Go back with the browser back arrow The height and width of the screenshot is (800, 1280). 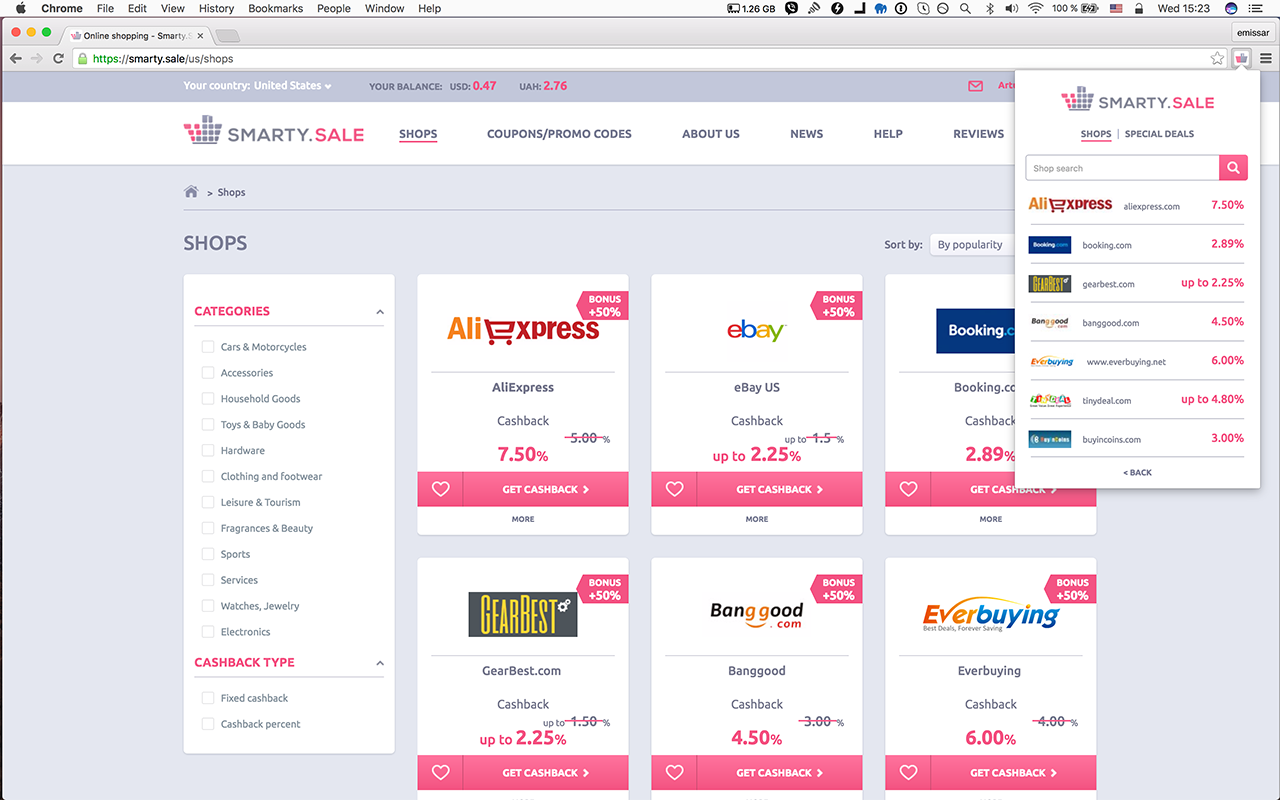[x=15, y=59]
